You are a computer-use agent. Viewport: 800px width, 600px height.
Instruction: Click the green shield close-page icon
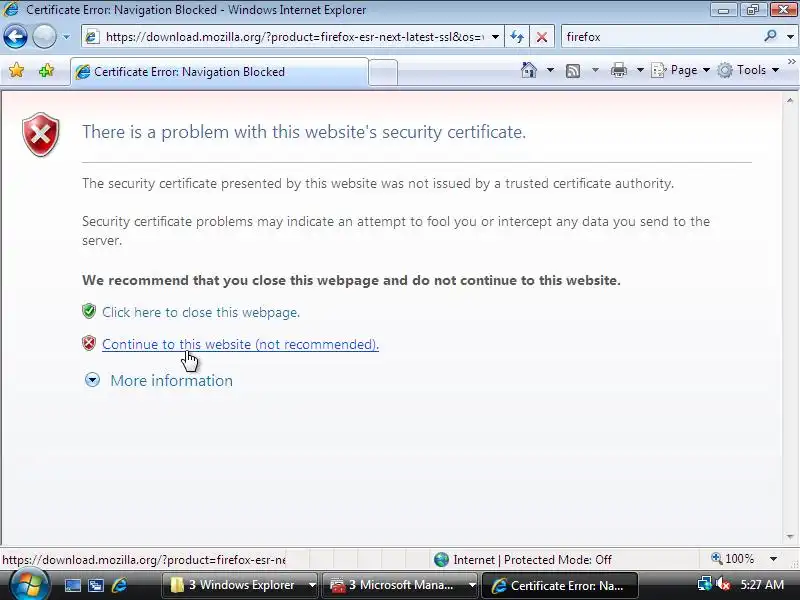pyautogui.click(x=89, y=311)
